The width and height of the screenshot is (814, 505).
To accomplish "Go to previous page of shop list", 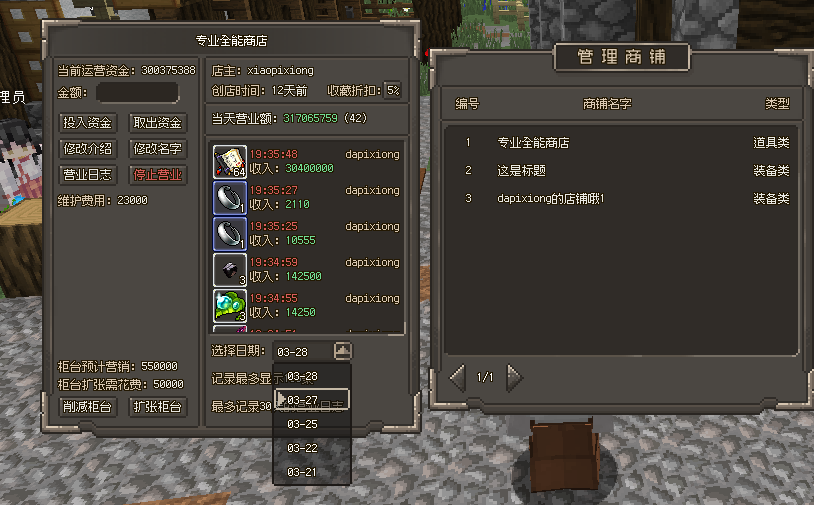I will (x=457, y=377).
